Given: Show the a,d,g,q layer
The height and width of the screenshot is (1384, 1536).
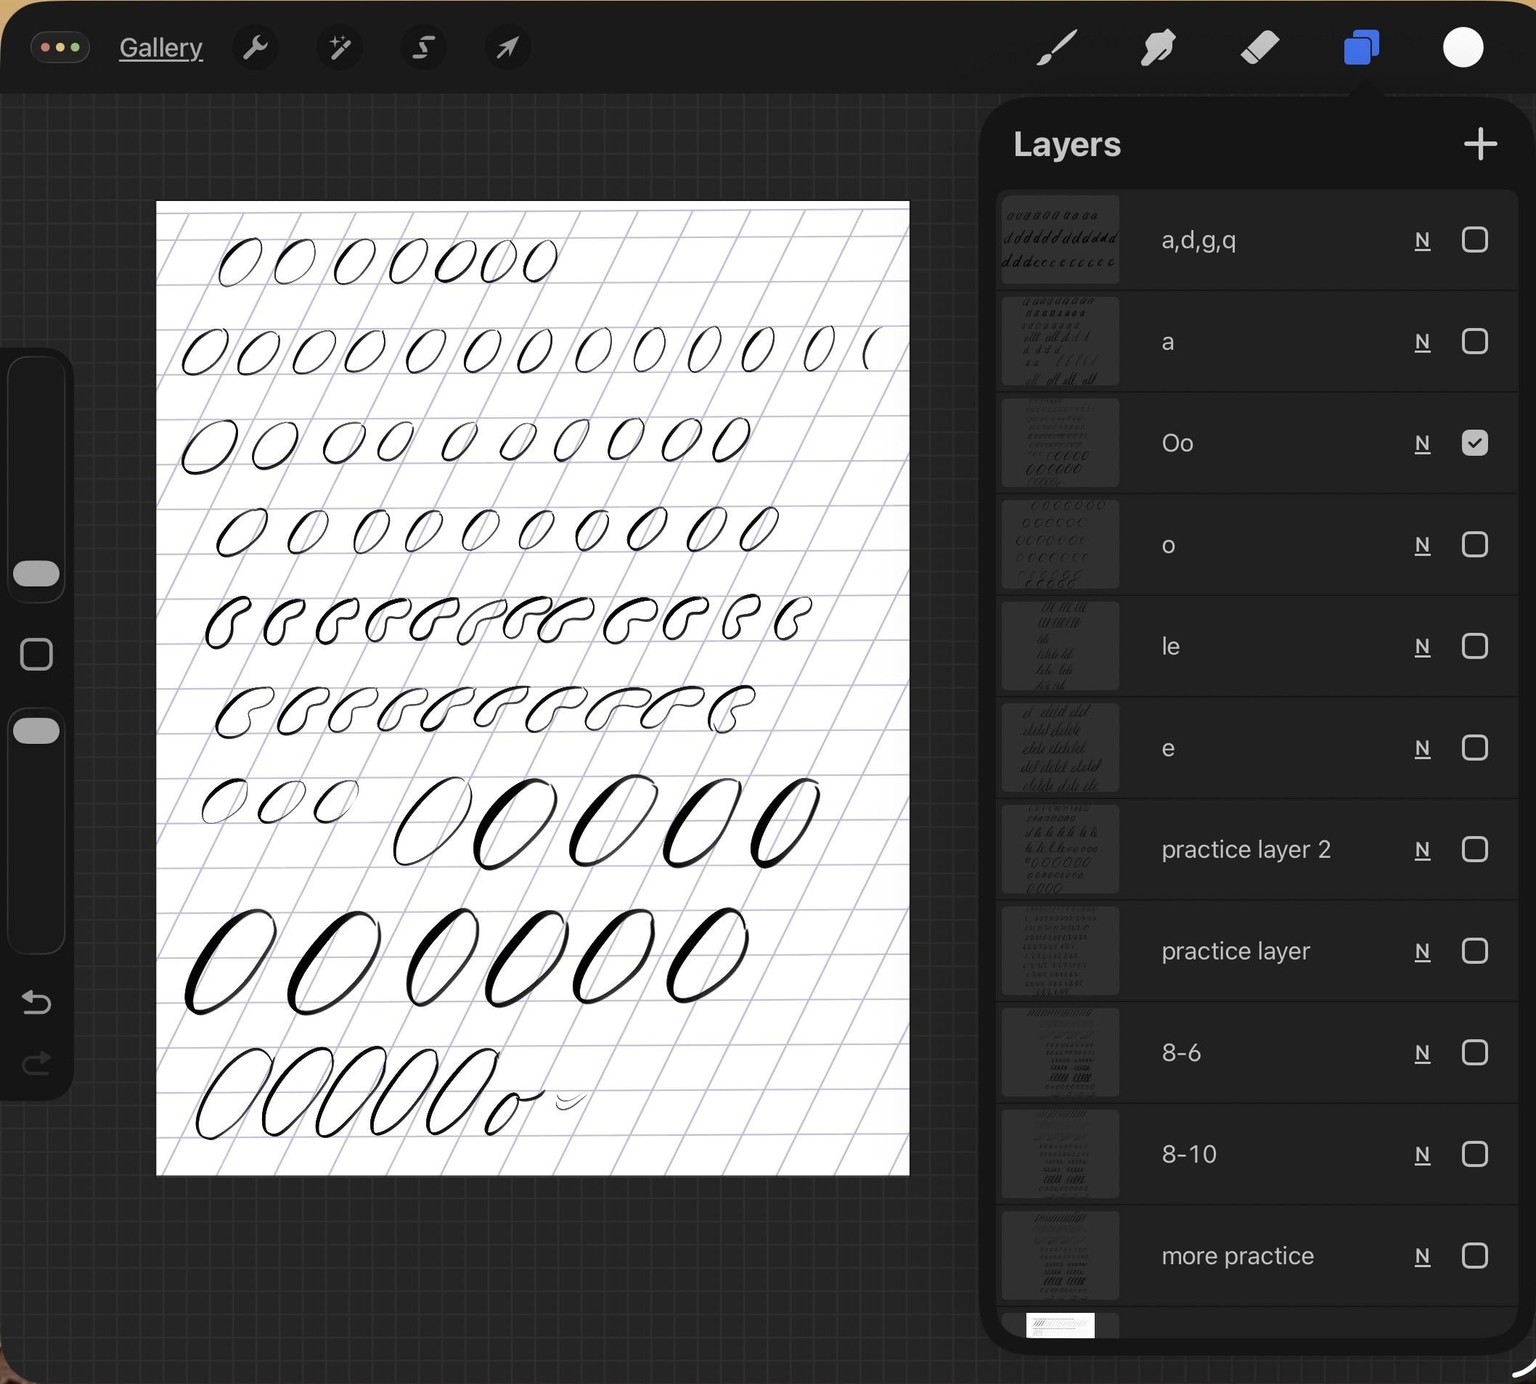Looking at the screenshot, I should (x=1475, y=240).
